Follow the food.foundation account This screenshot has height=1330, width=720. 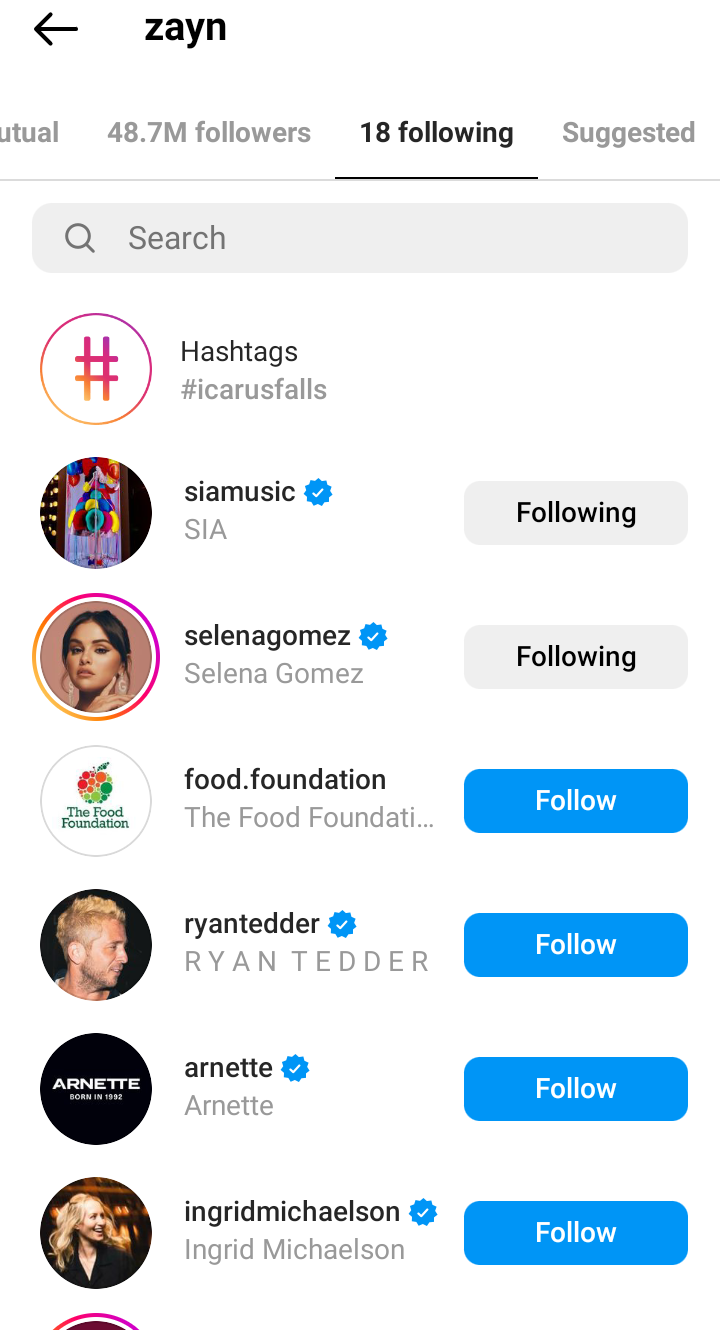click(575, 801)
